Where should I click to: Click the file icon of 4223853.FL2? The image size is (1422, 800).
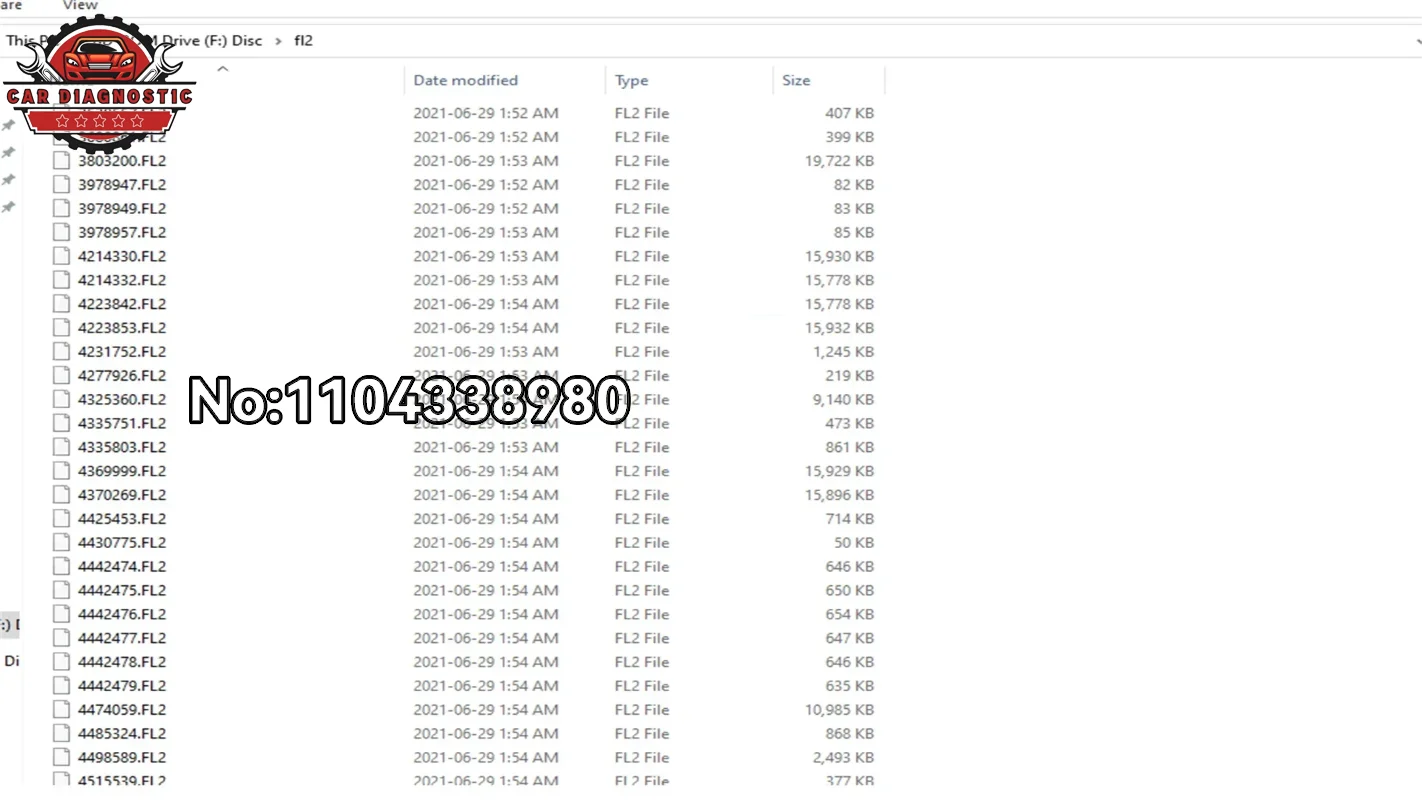[62, 328]
